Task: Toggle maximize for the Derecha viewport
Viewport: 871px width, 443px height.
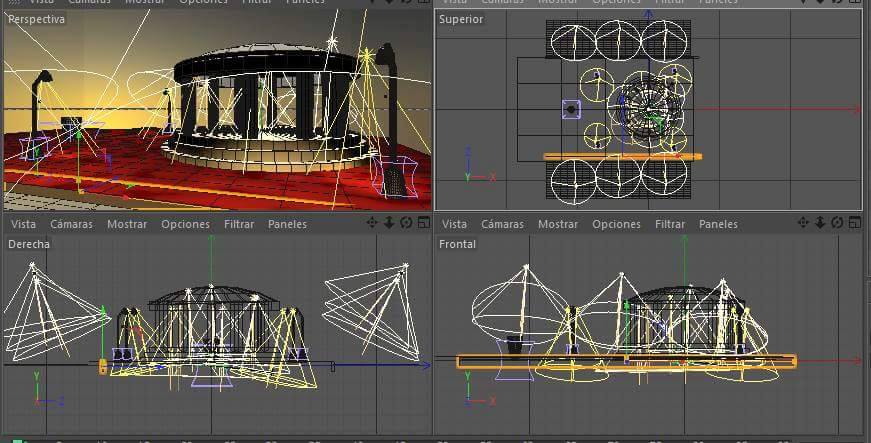Action: (423, 224)
